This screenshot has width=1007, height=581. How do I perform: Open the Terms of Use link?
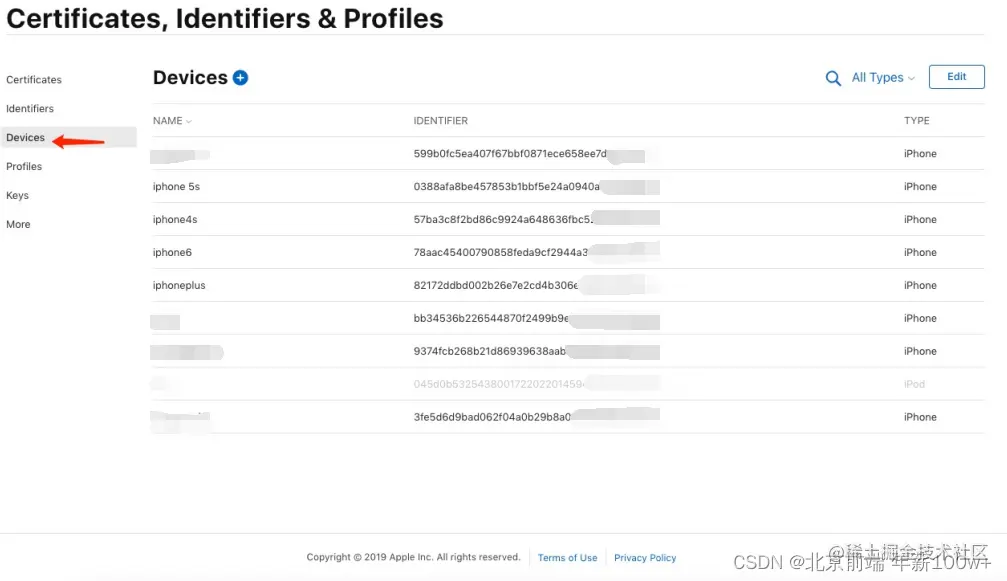(568, 558)
